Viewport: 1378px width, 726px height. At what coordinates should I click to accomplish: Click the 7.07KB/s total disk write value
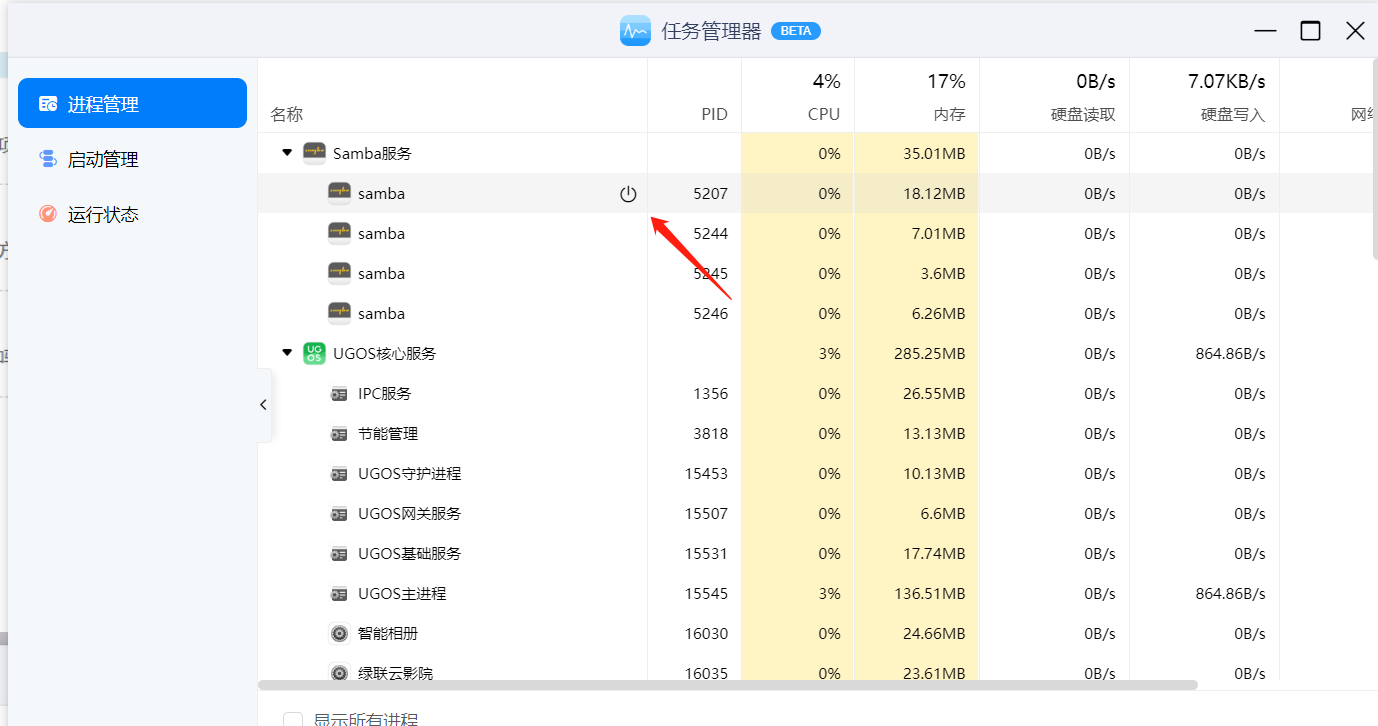(1227, 81)
